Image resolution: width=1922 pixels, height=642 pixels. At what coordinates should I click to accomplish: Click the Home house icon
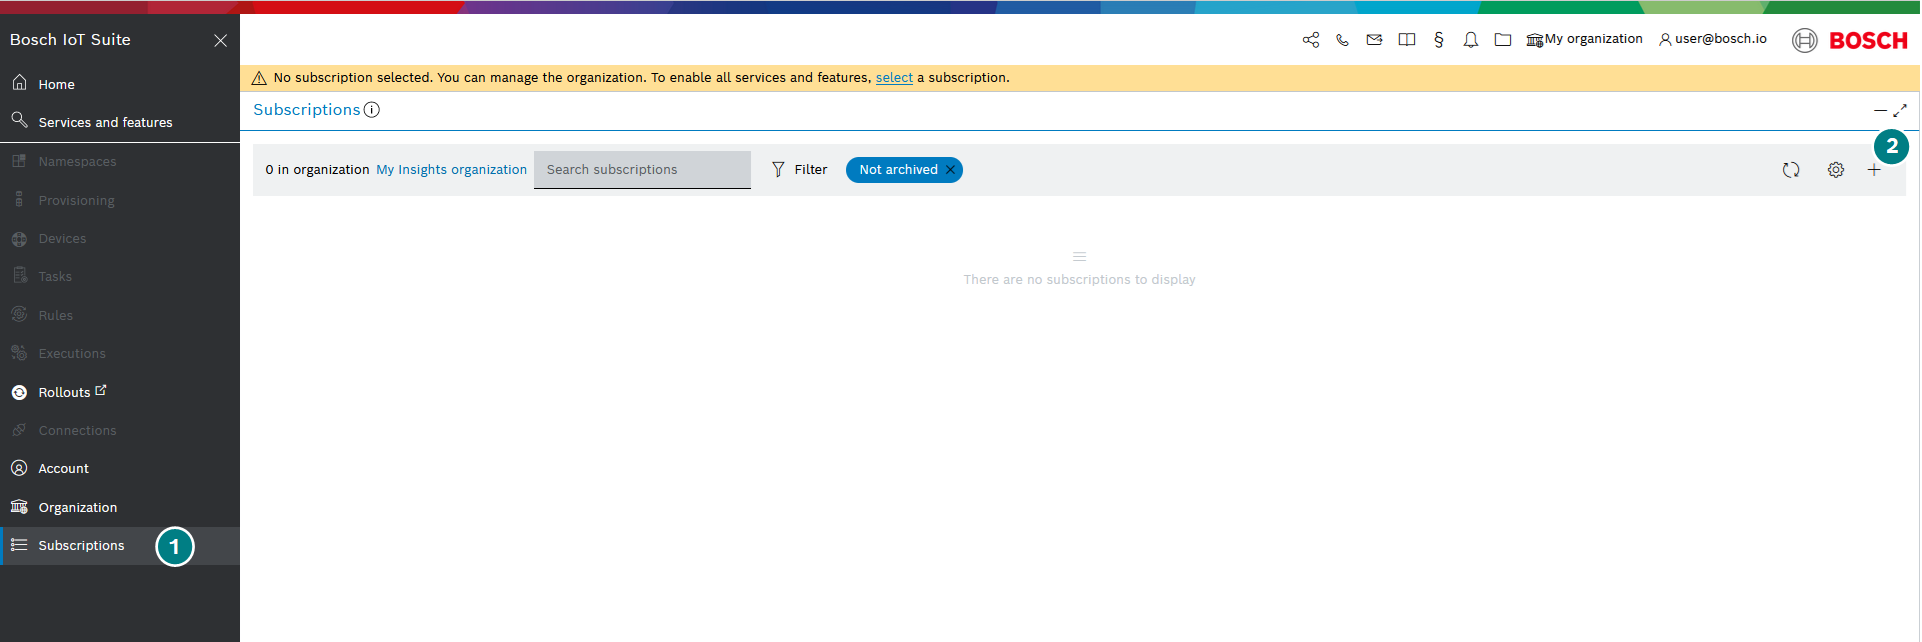[19, 83]
